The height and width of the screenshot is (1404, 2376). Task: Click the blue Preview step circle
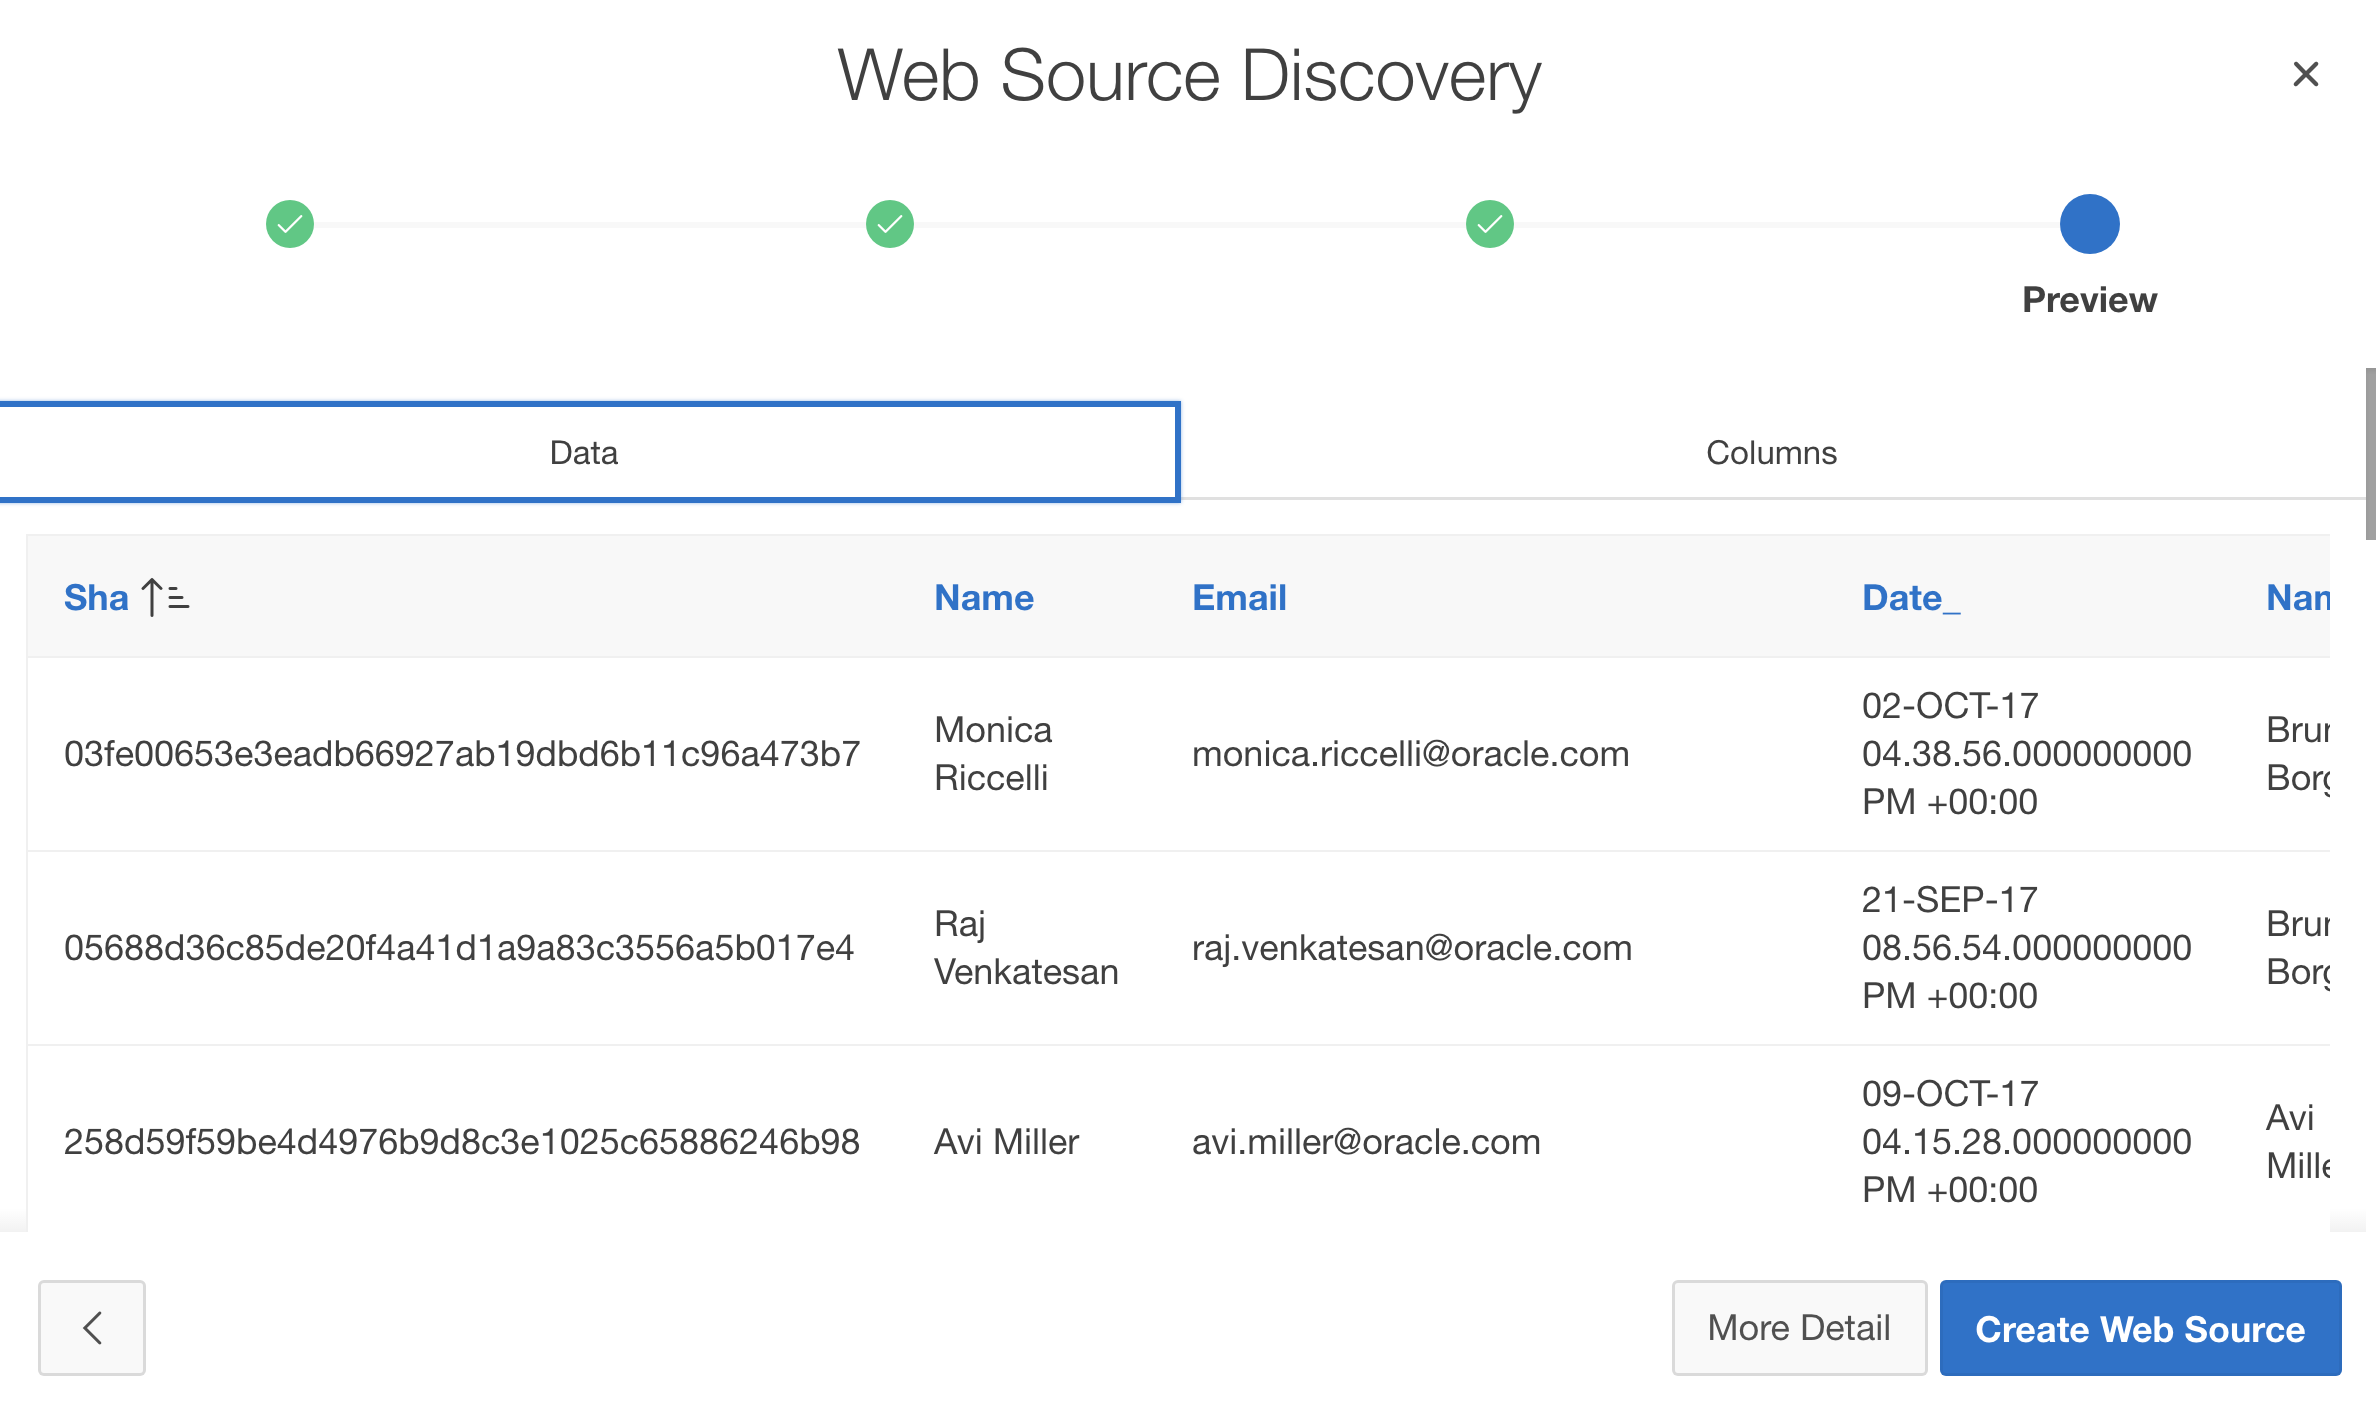pos(2089,224)
